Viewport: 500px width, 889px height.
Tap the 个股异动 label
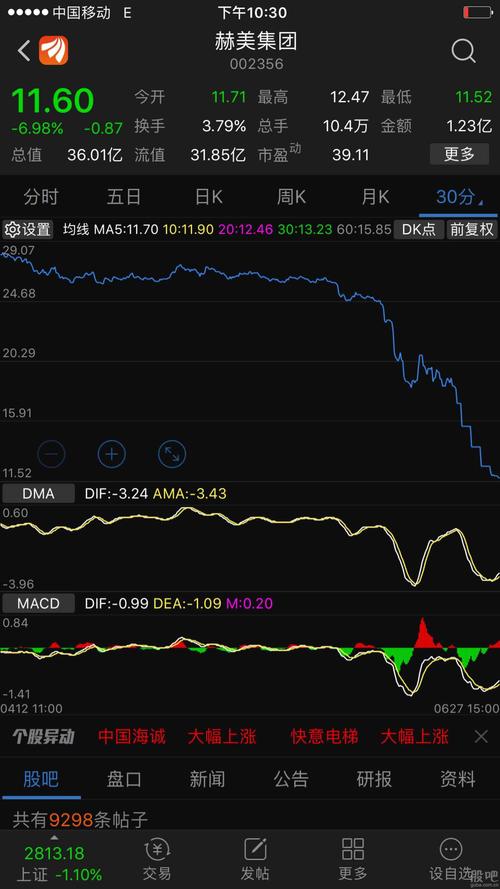coord(44,736)
